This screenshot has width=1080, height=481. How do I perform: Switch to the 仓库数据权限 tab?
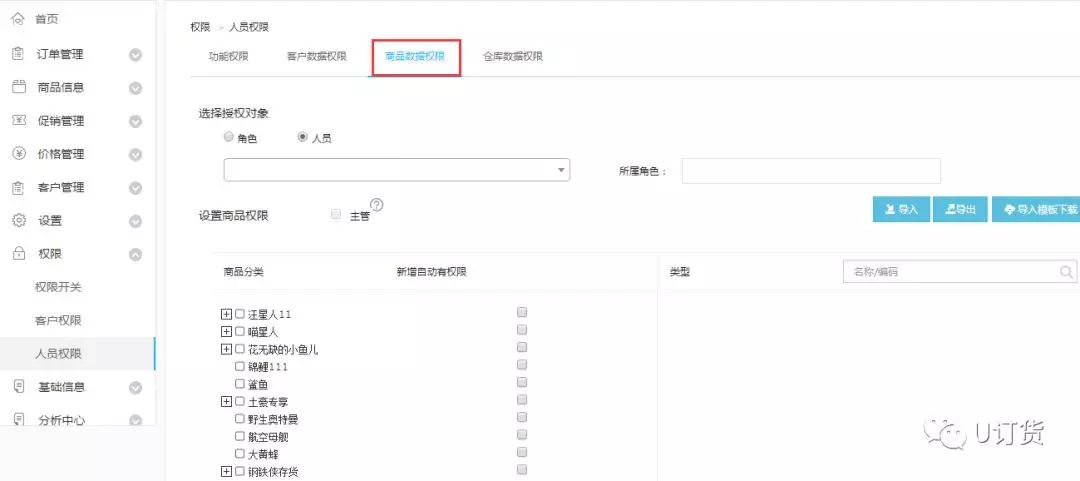point(512,57)
